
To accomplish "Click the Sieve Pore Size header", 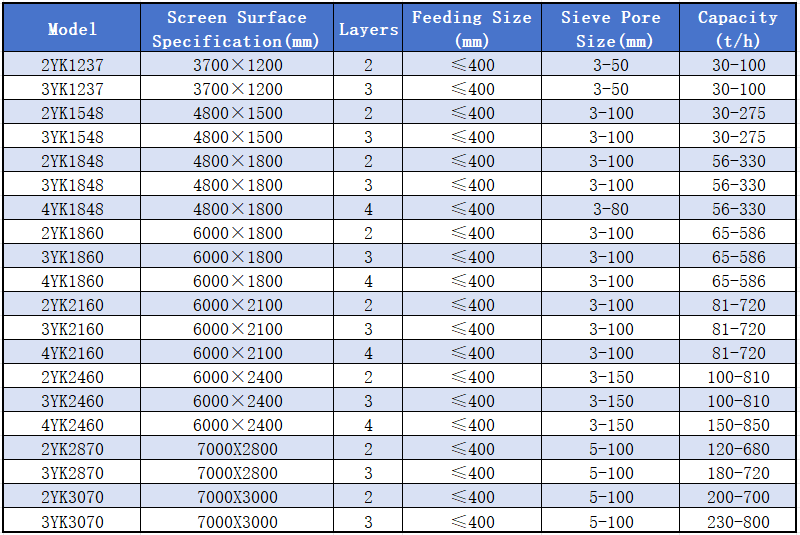I will (x=610, y=29).
